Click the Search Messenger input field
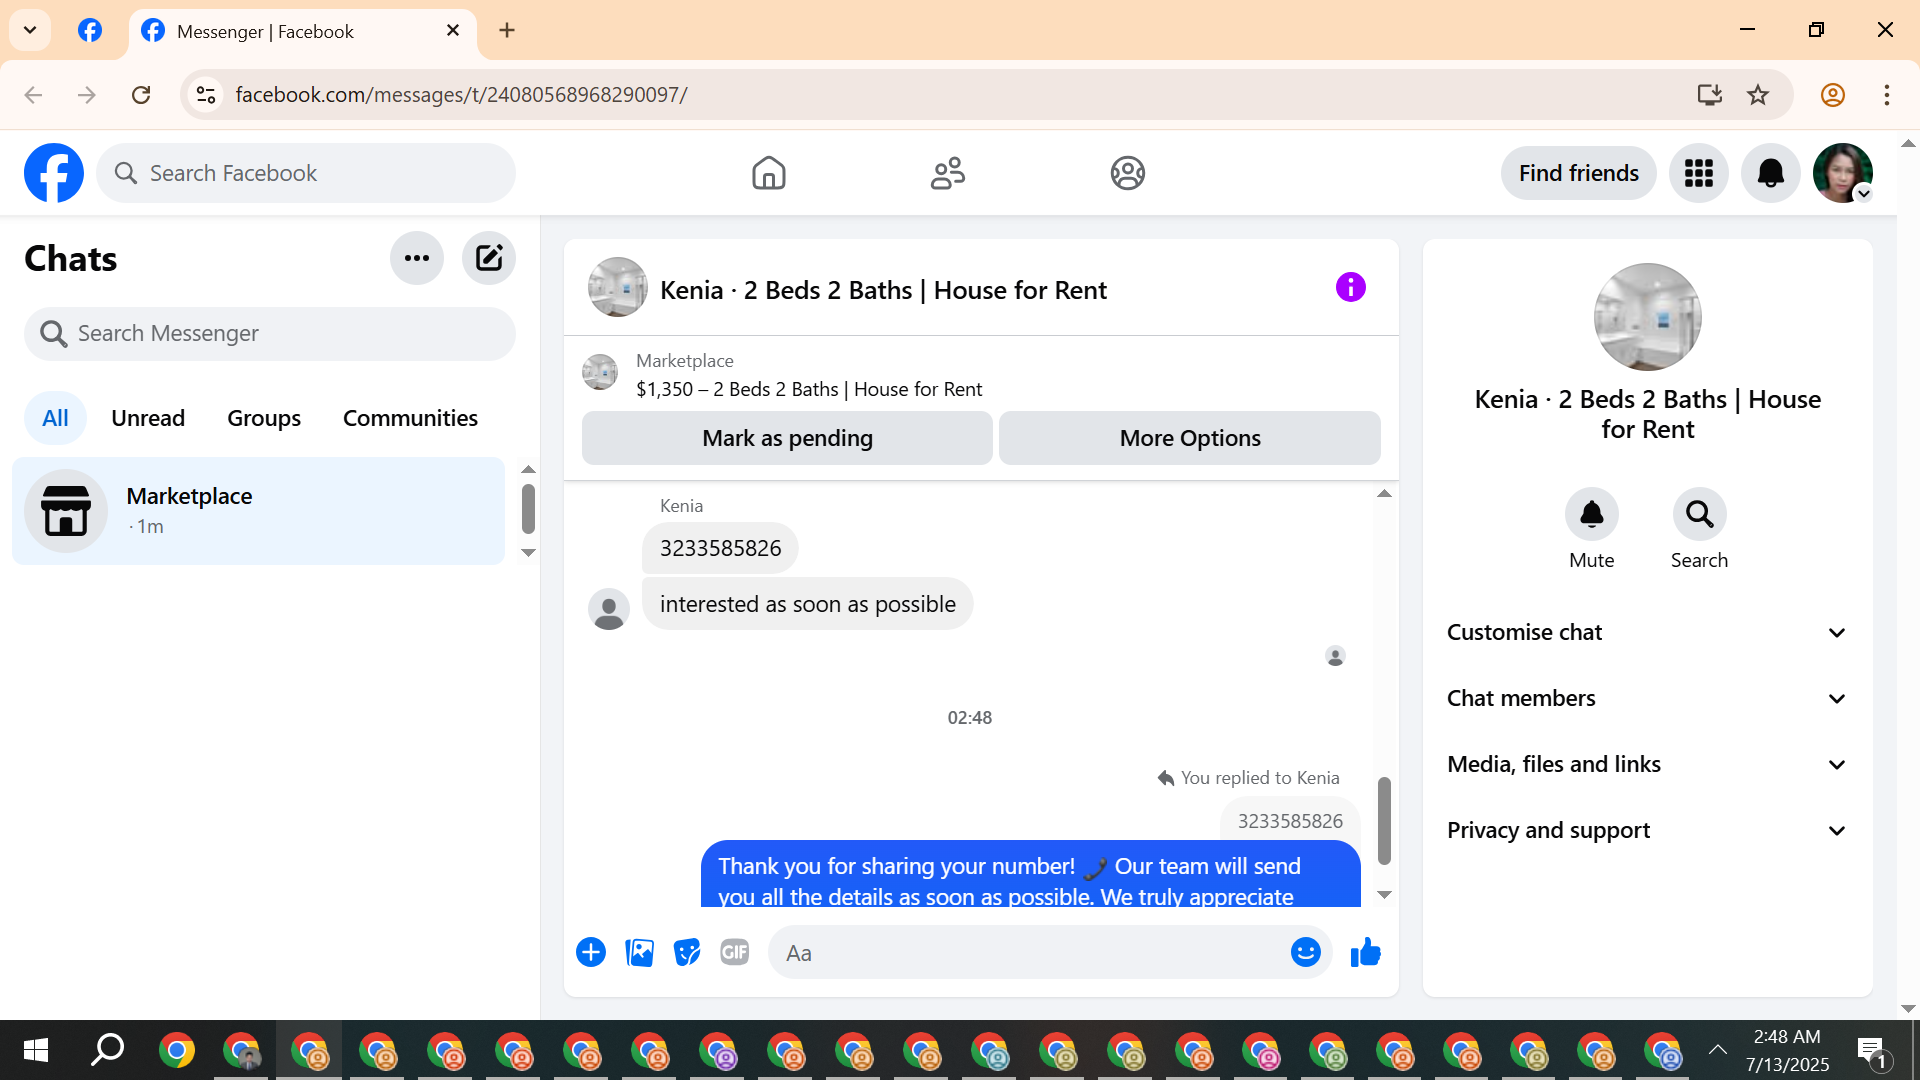This screenshot has height=1080, width=1920. click(x=270, y=333)
